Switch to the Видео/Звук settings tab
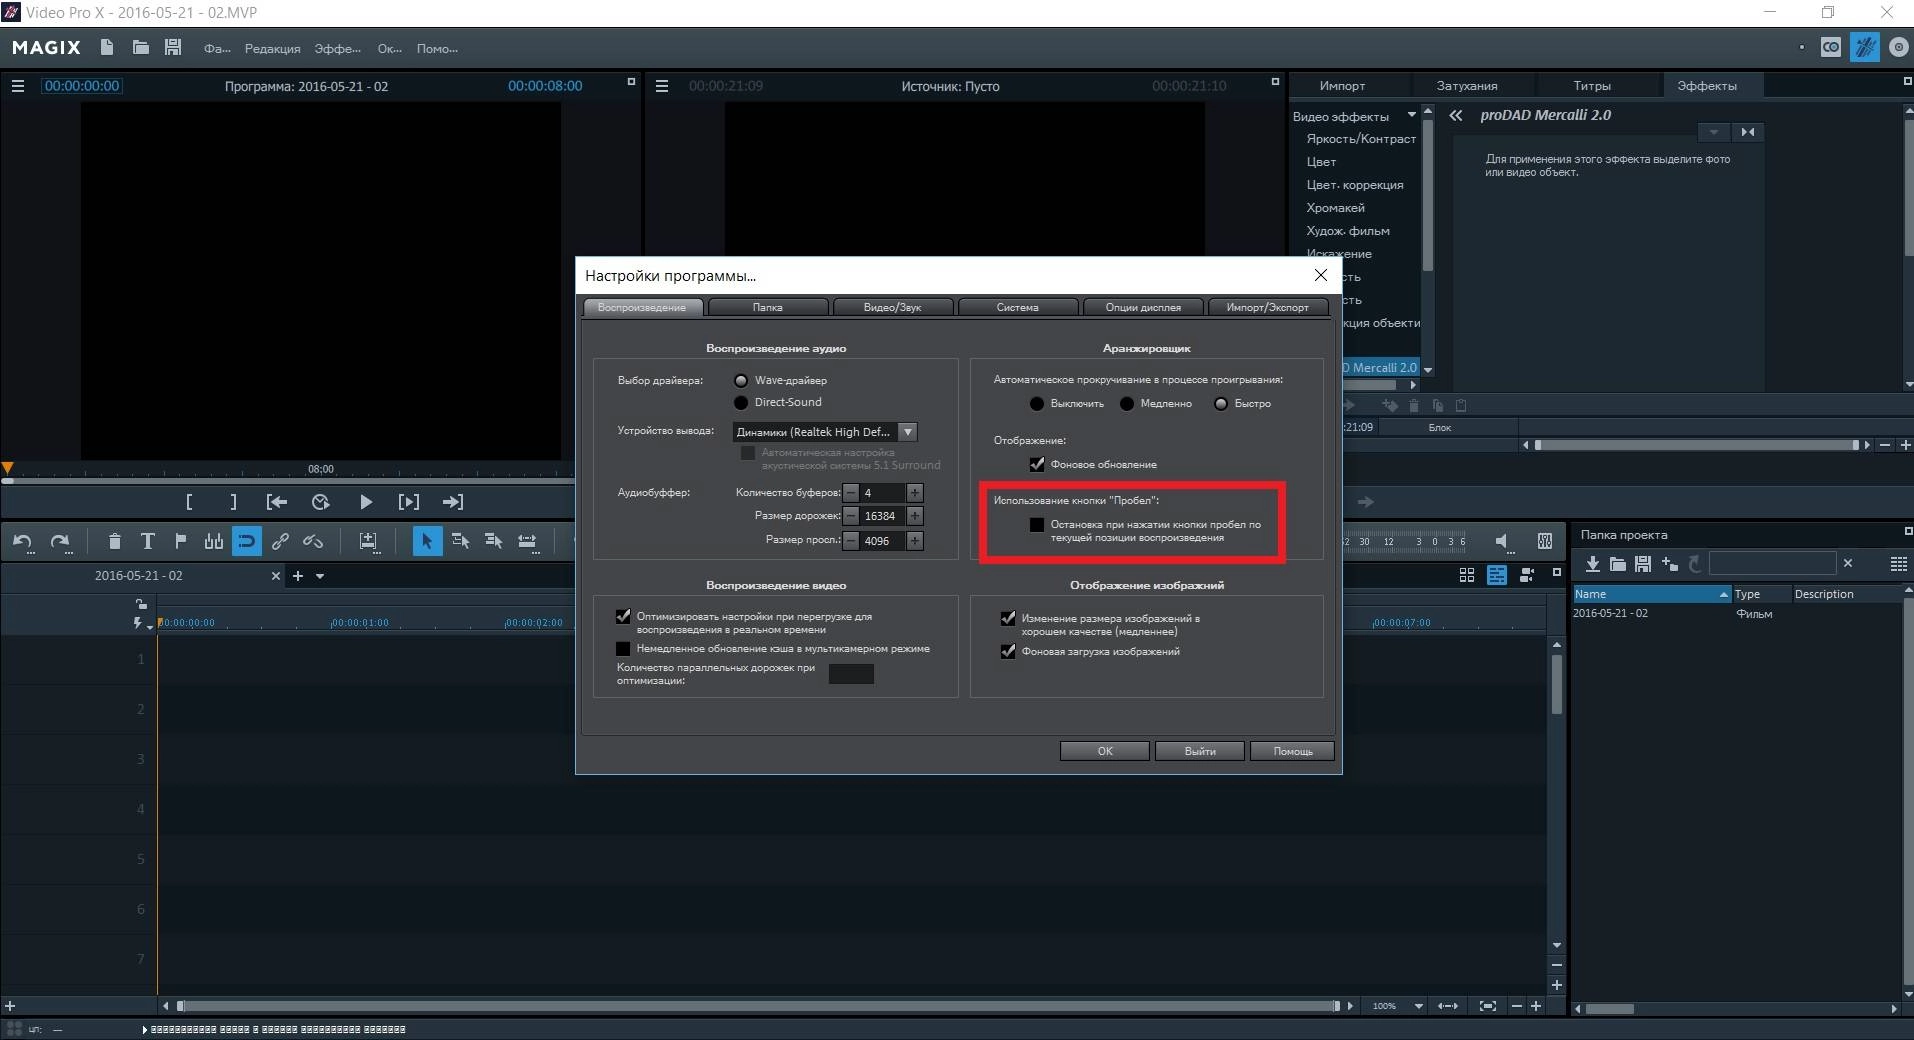 click(x=892, y=307)
